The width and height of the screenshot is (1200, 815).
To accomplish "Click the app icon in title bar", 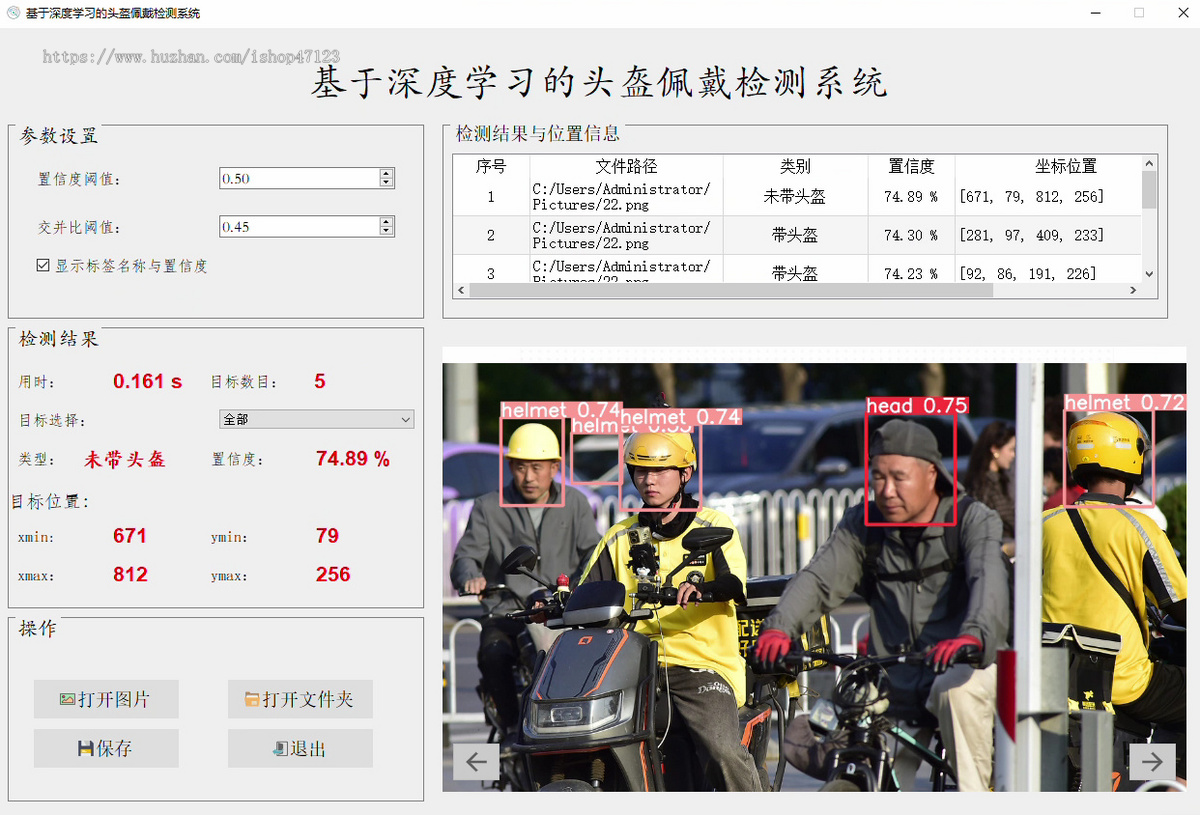I will pyautogui.click(x=13, y=13).
